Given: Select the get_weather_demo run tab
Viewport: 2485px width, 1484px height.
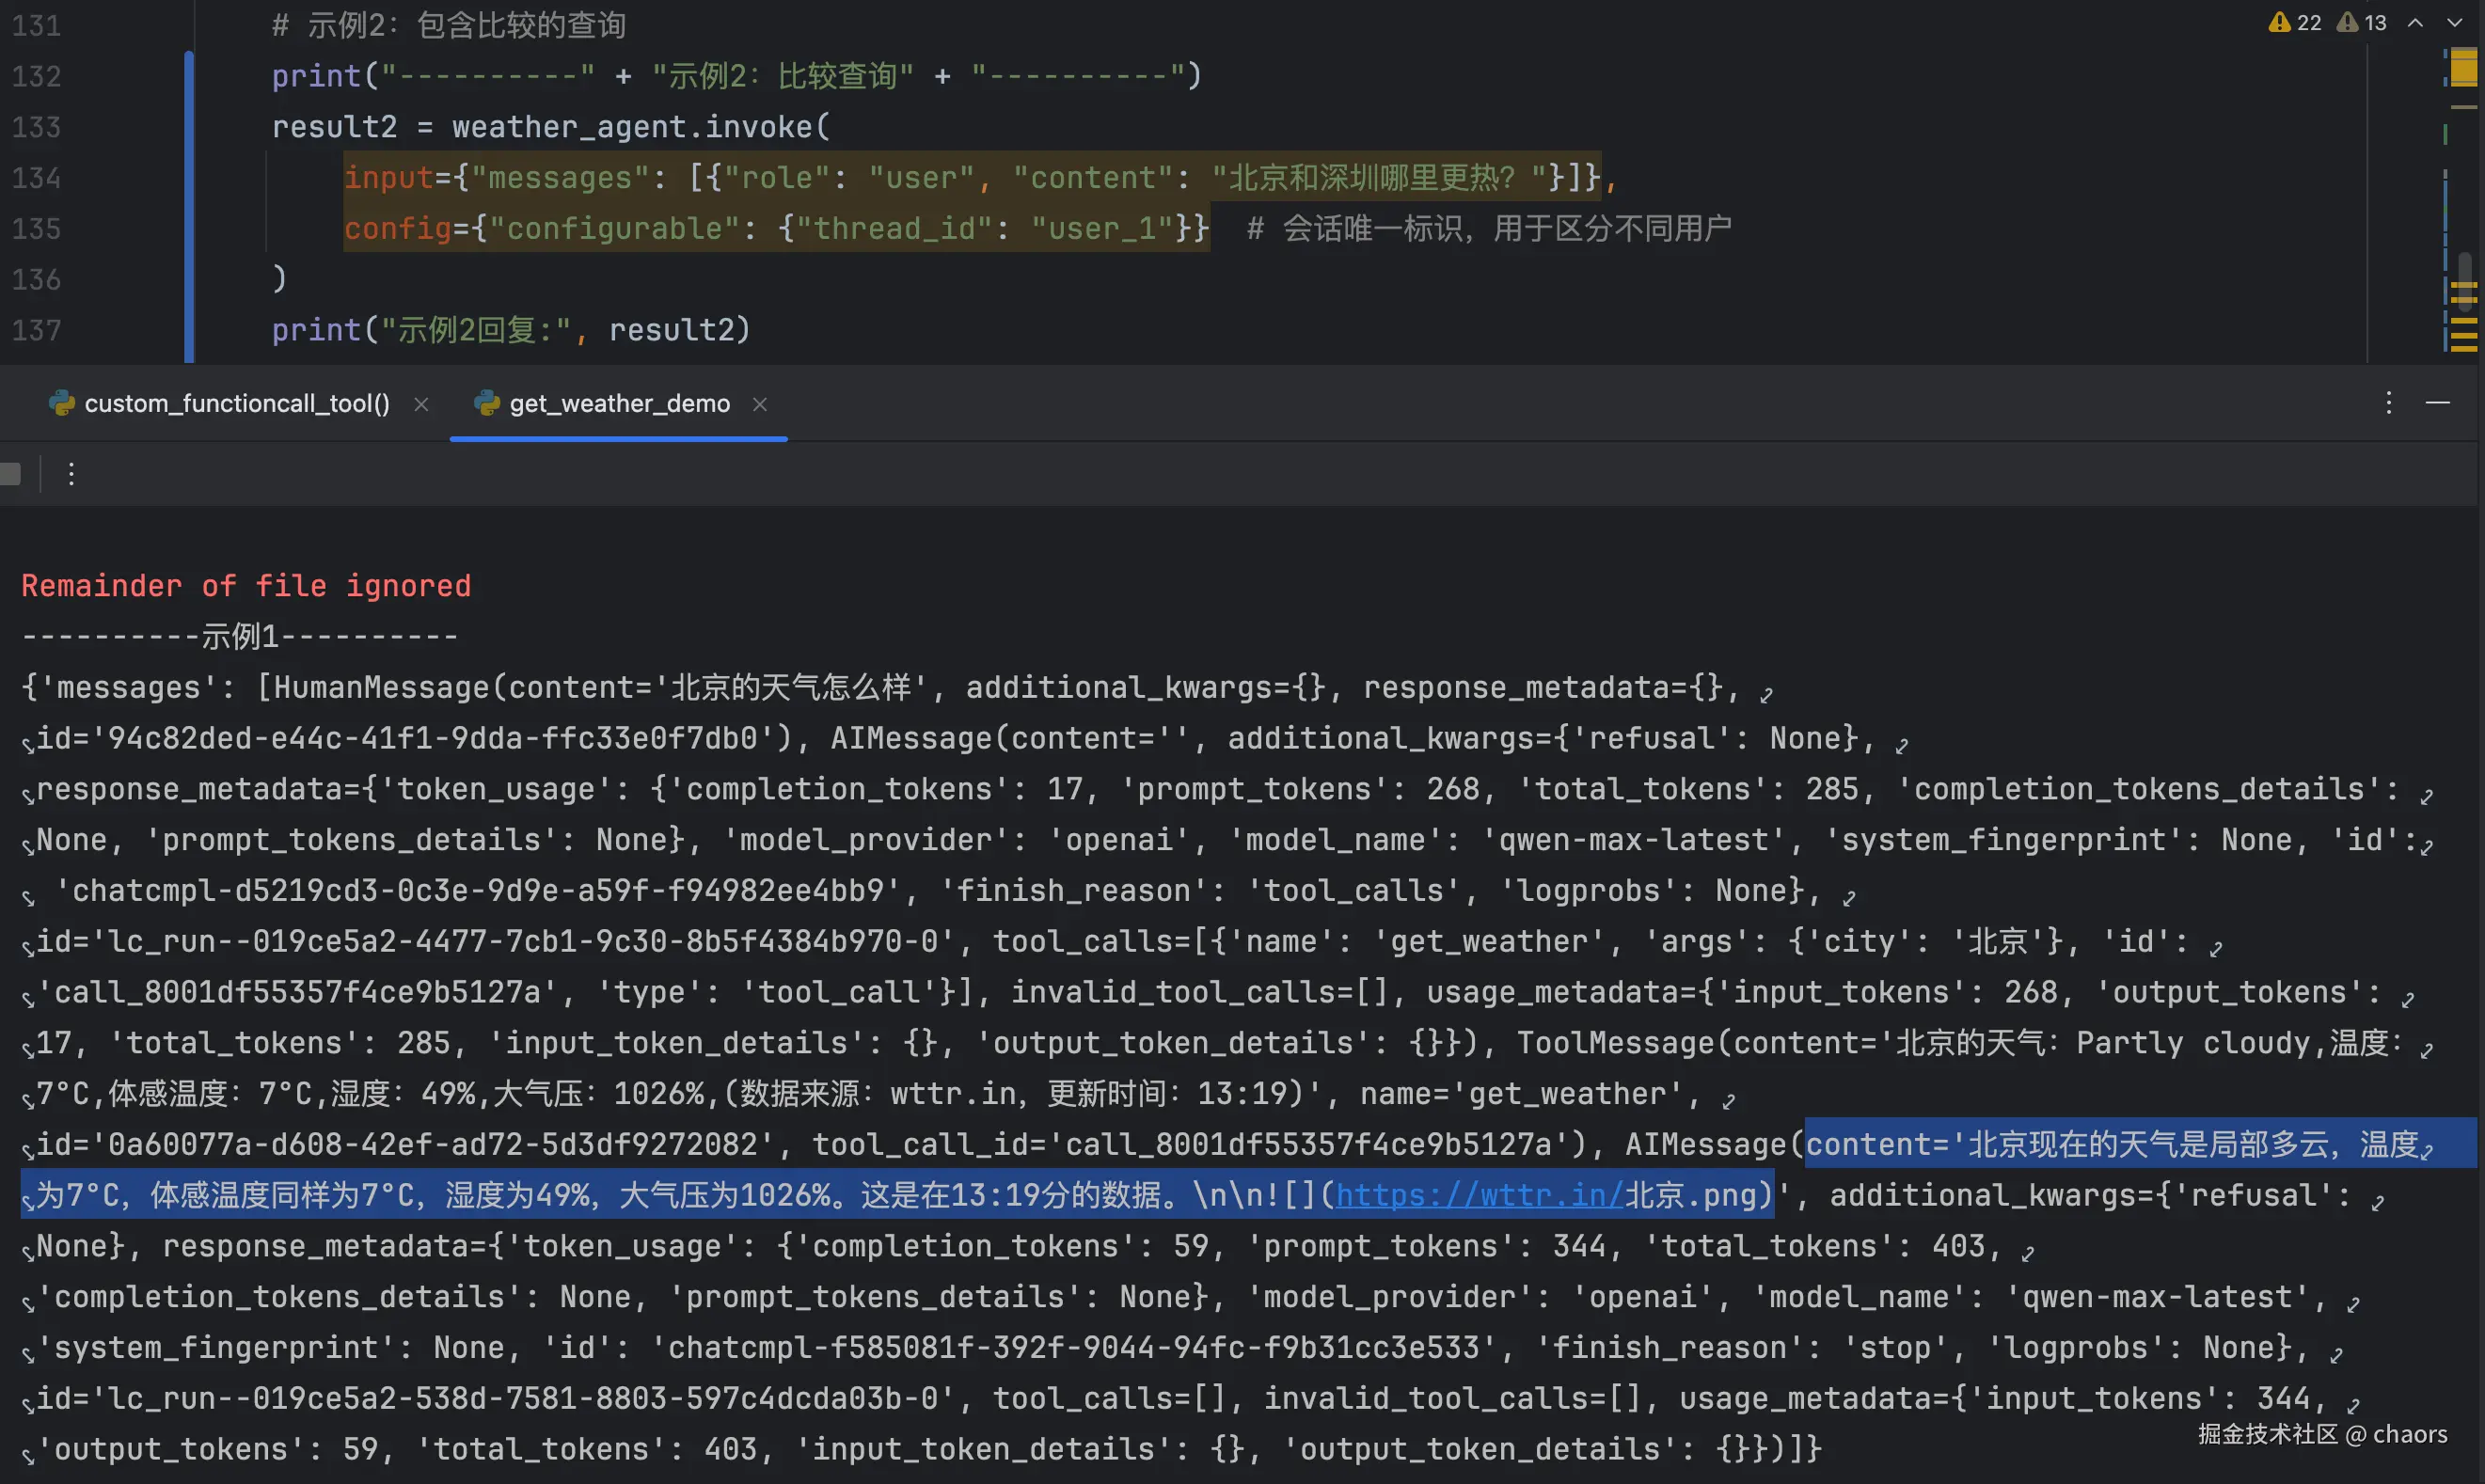Looking at the screenshot, I should (618, 403).
